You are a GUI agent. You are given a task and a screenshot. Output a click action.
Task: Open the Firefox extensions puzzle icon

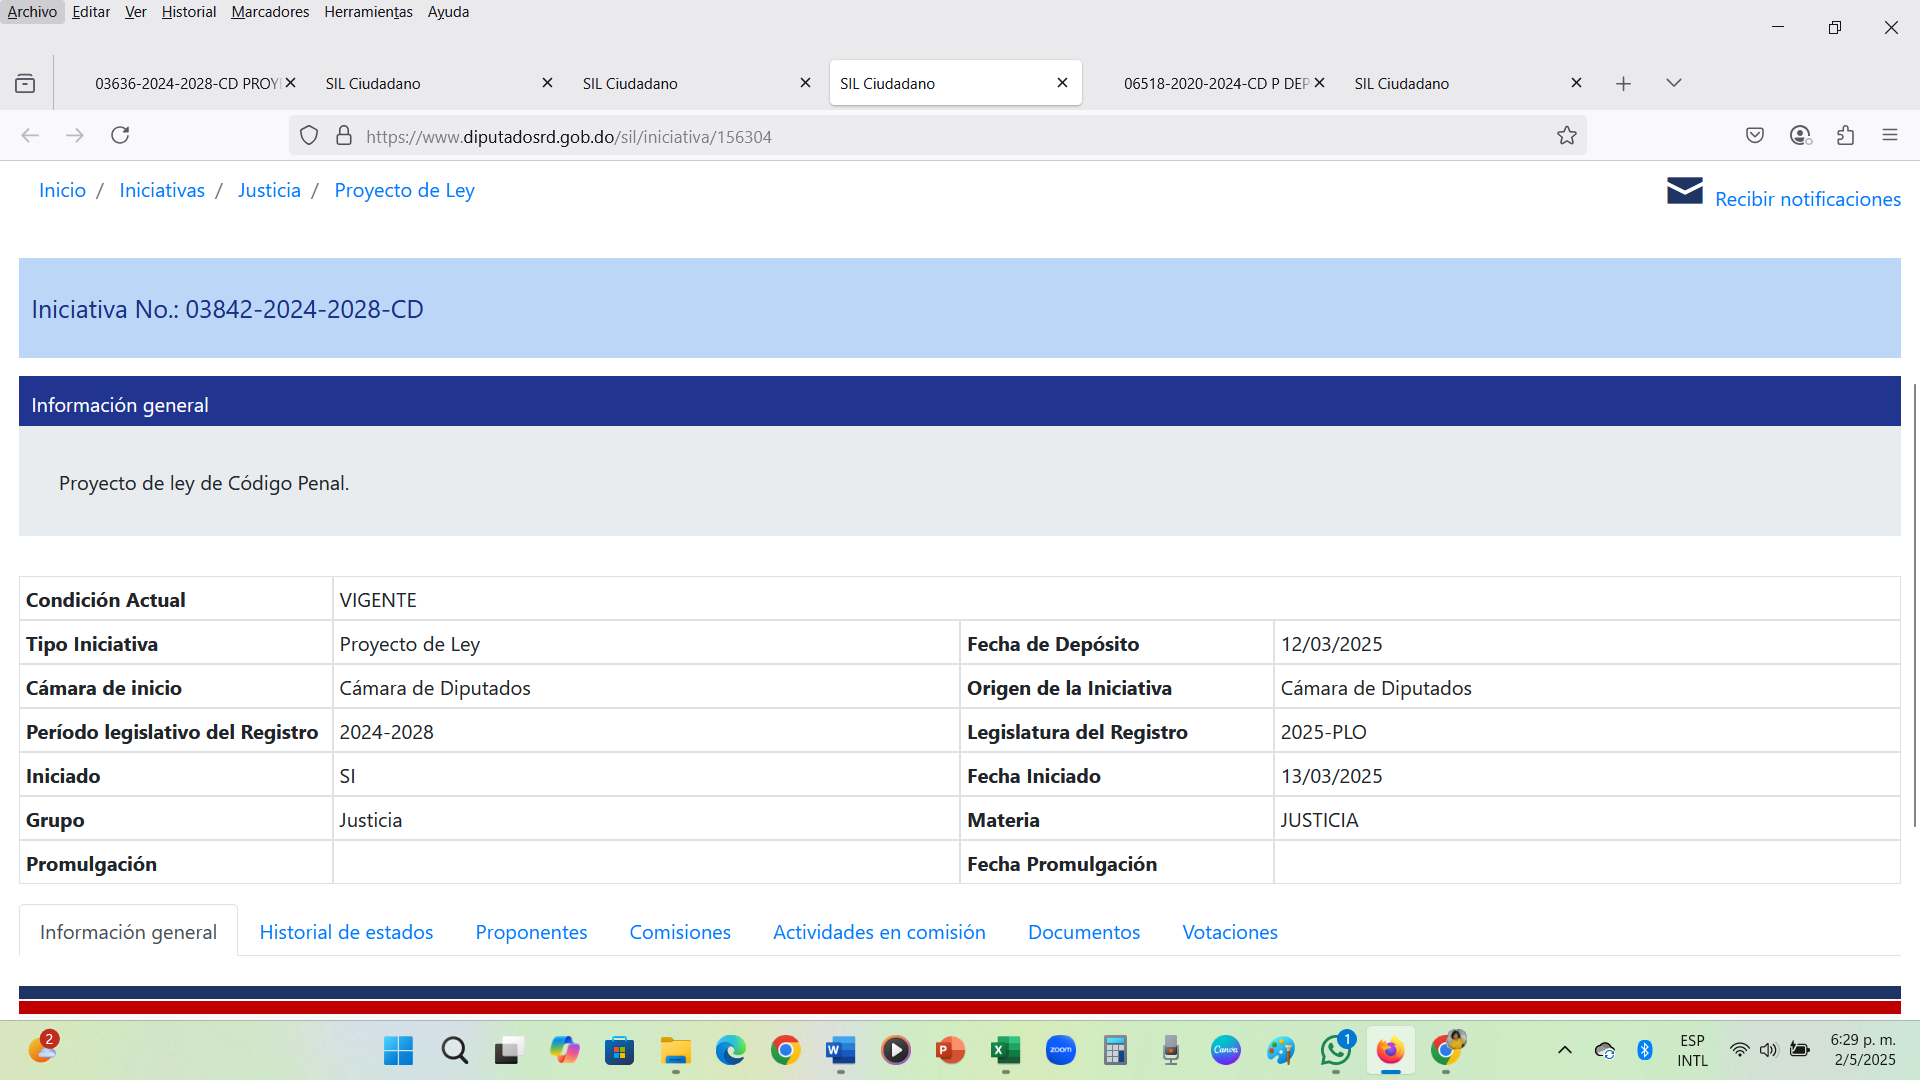(x=1845, y=135)
